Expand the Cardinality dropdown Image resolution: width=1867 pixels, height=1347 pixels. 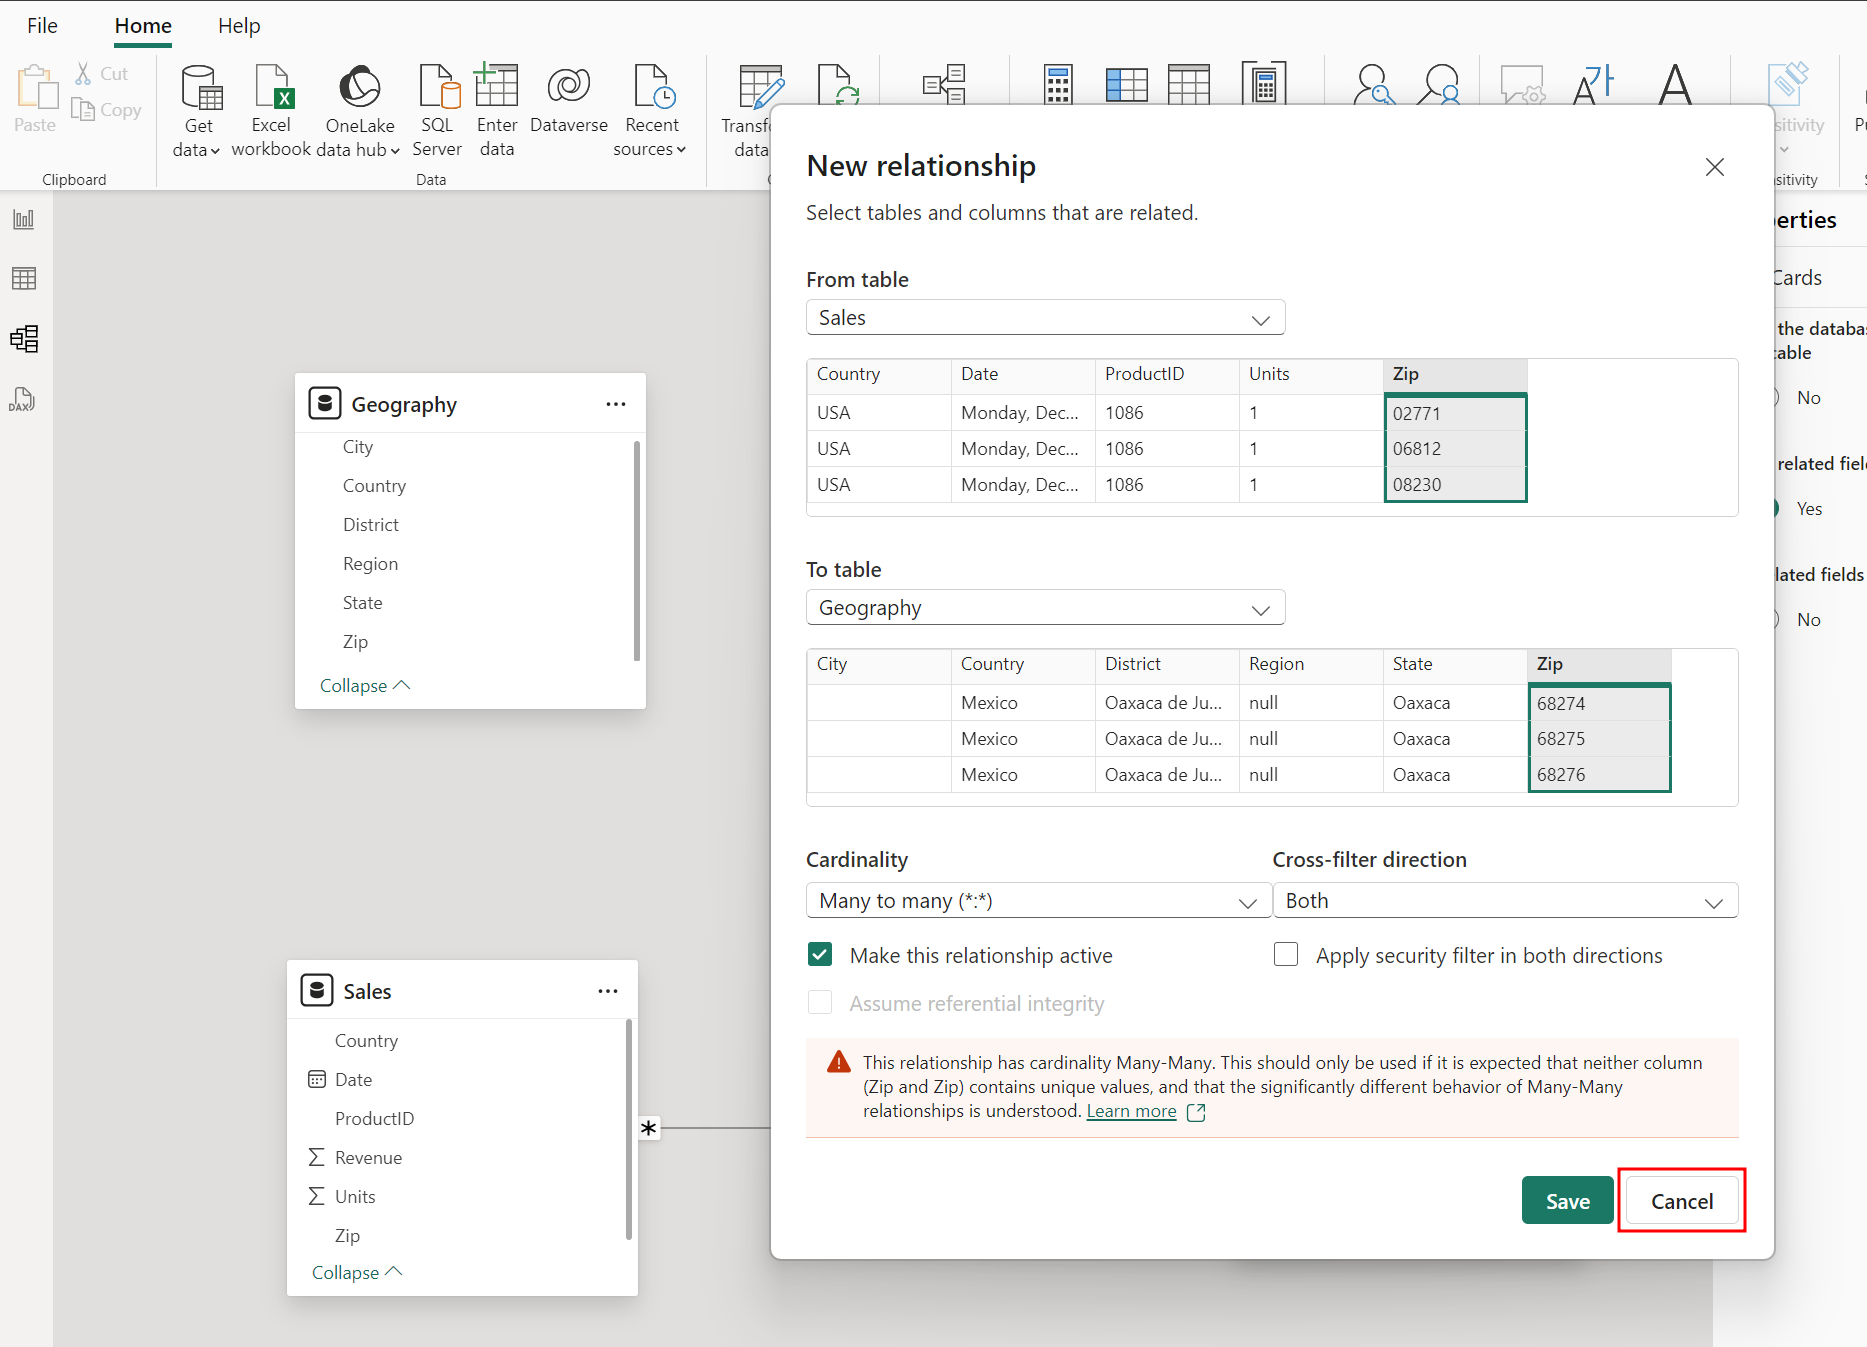(1038, 901)
